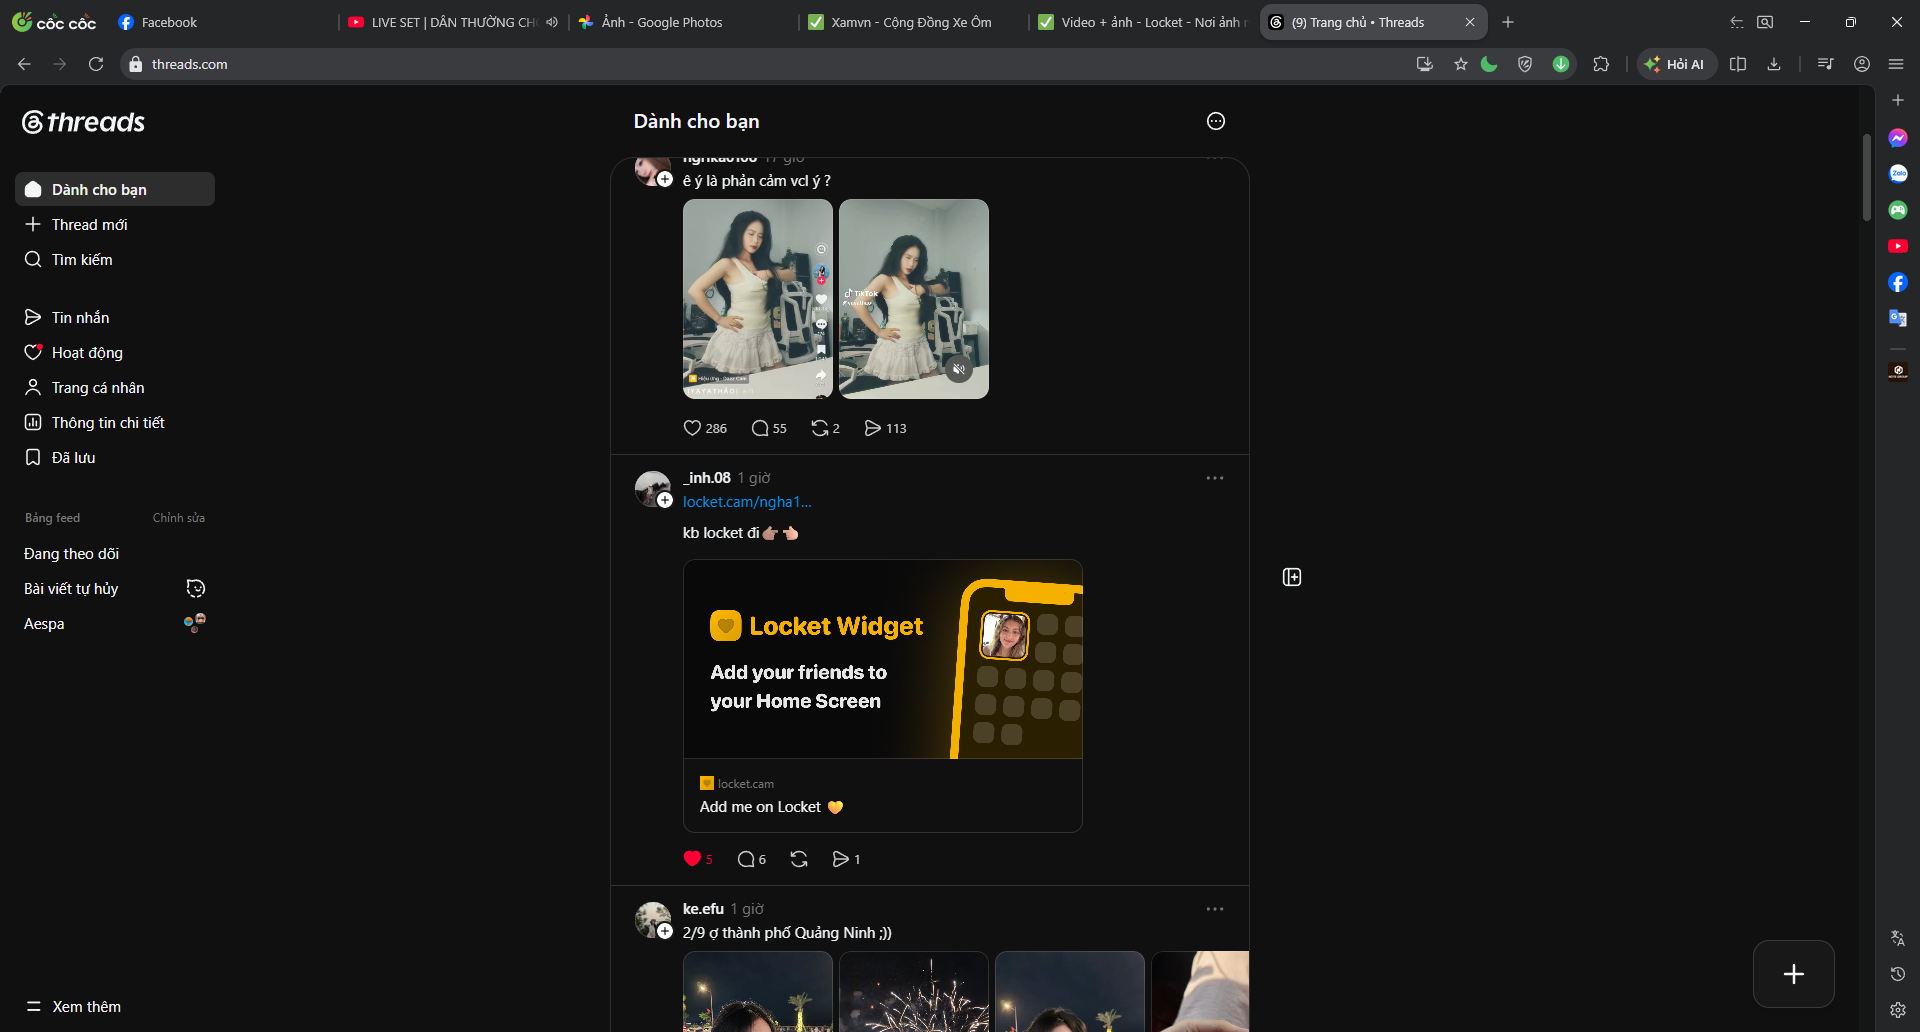Screen dimensions: 1920x1032
Task: Reload the Threads page
Action: point(96,64)
